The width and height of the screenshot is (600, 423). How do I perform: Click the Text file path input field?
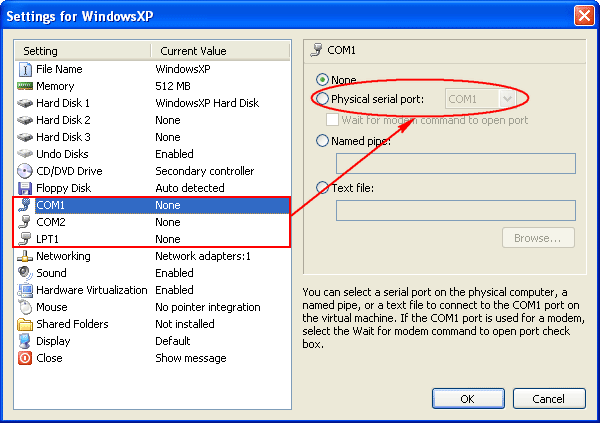point(456,210)
